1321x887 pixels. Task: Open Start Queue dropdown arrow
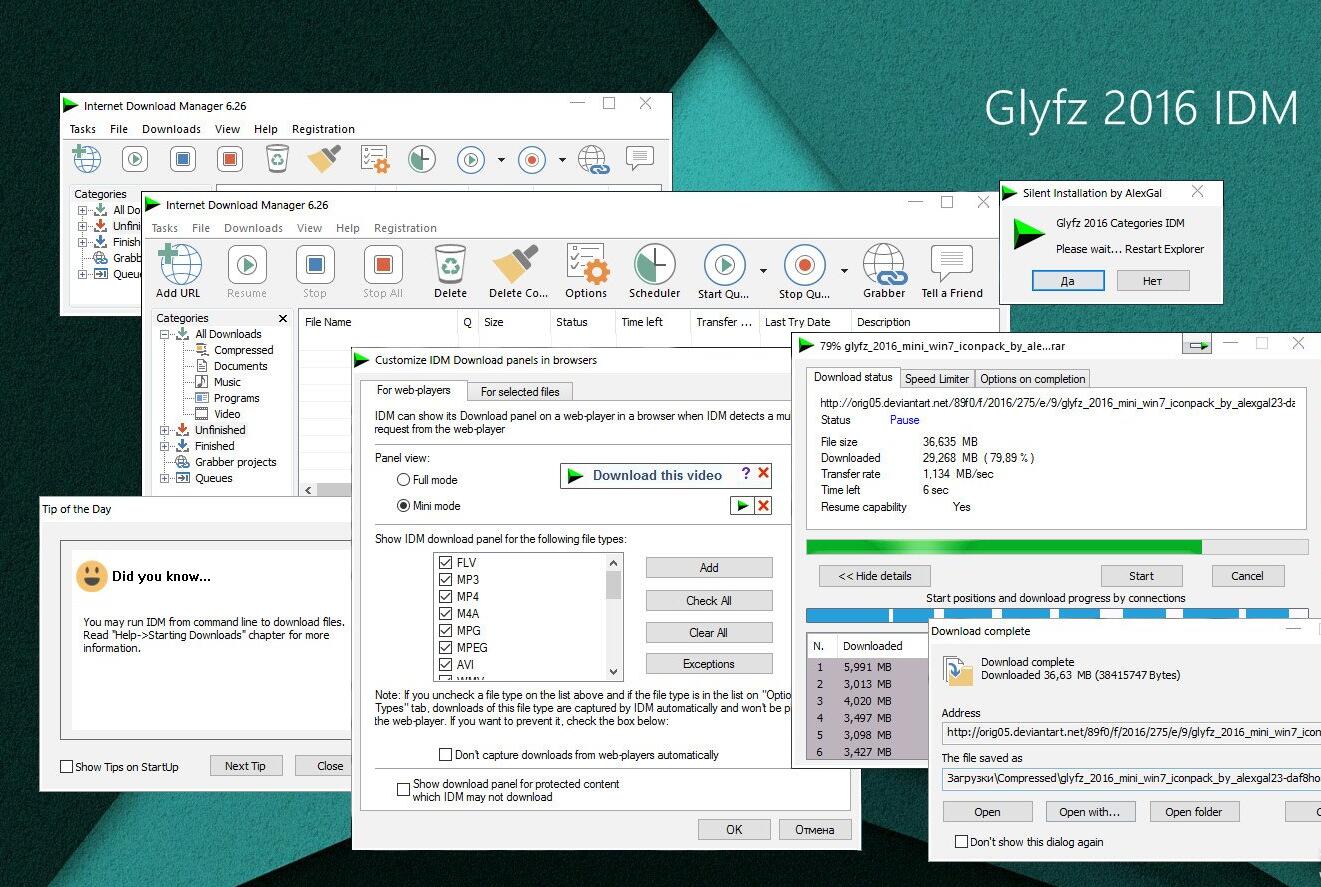coord(763,271)
